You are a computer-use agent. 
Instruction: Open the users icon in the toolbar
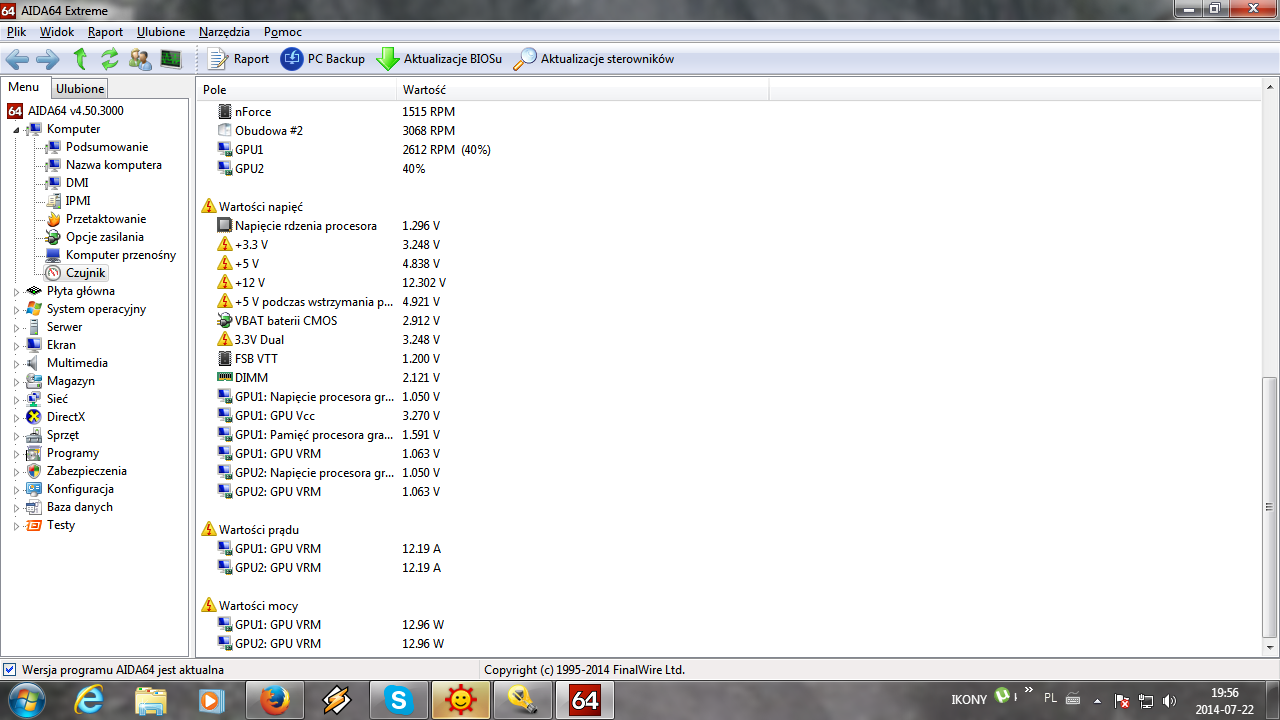click(140, 59)
